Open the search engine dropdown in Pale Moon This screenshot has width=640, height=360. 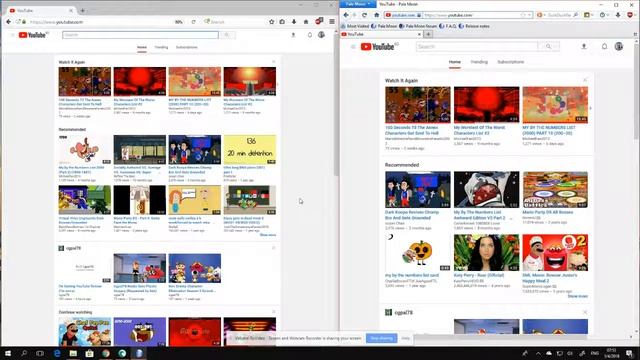tap(541, 15)
